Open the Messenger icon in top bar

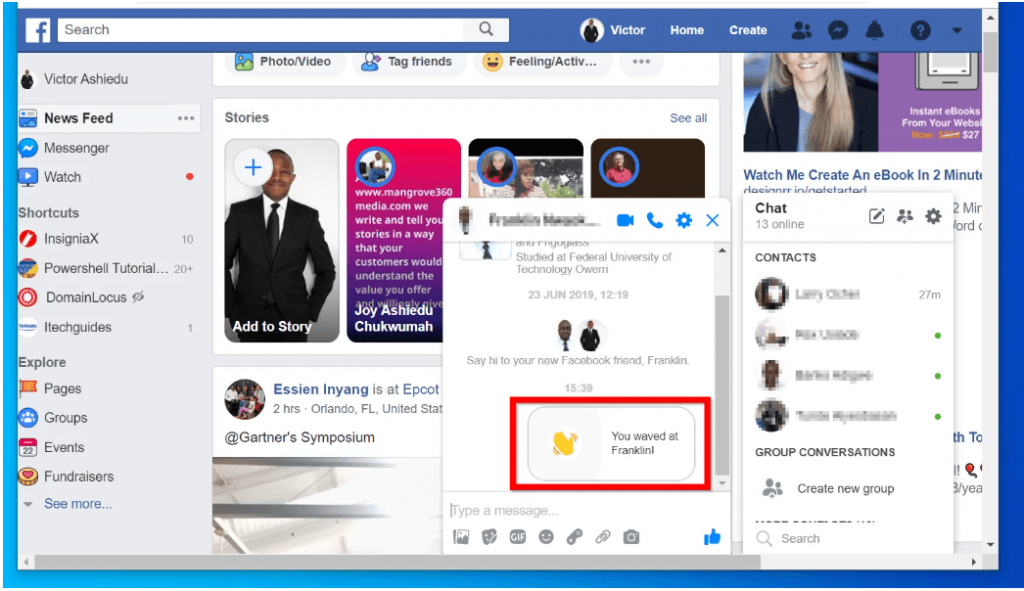[x=838, y=30]
